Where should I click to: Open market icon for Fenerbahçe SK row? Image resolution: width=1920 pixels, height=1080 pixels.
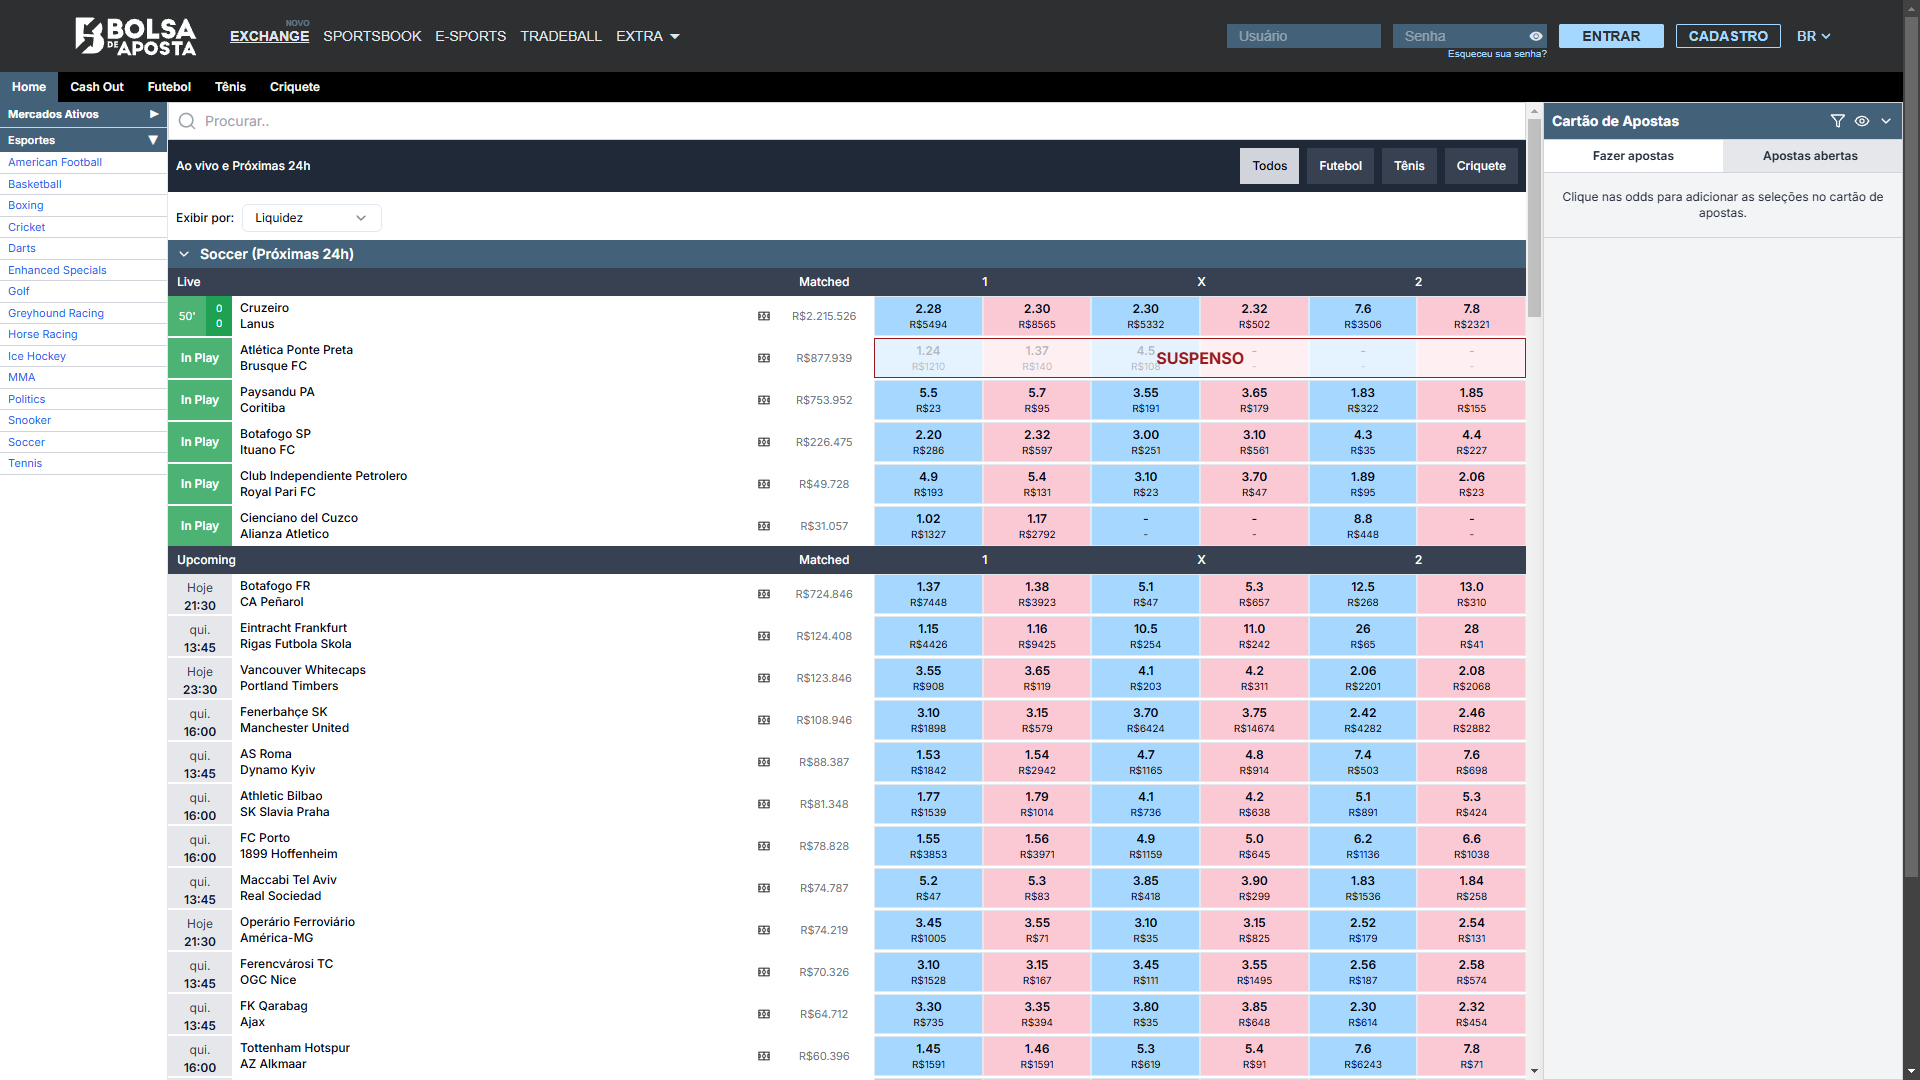764,720
